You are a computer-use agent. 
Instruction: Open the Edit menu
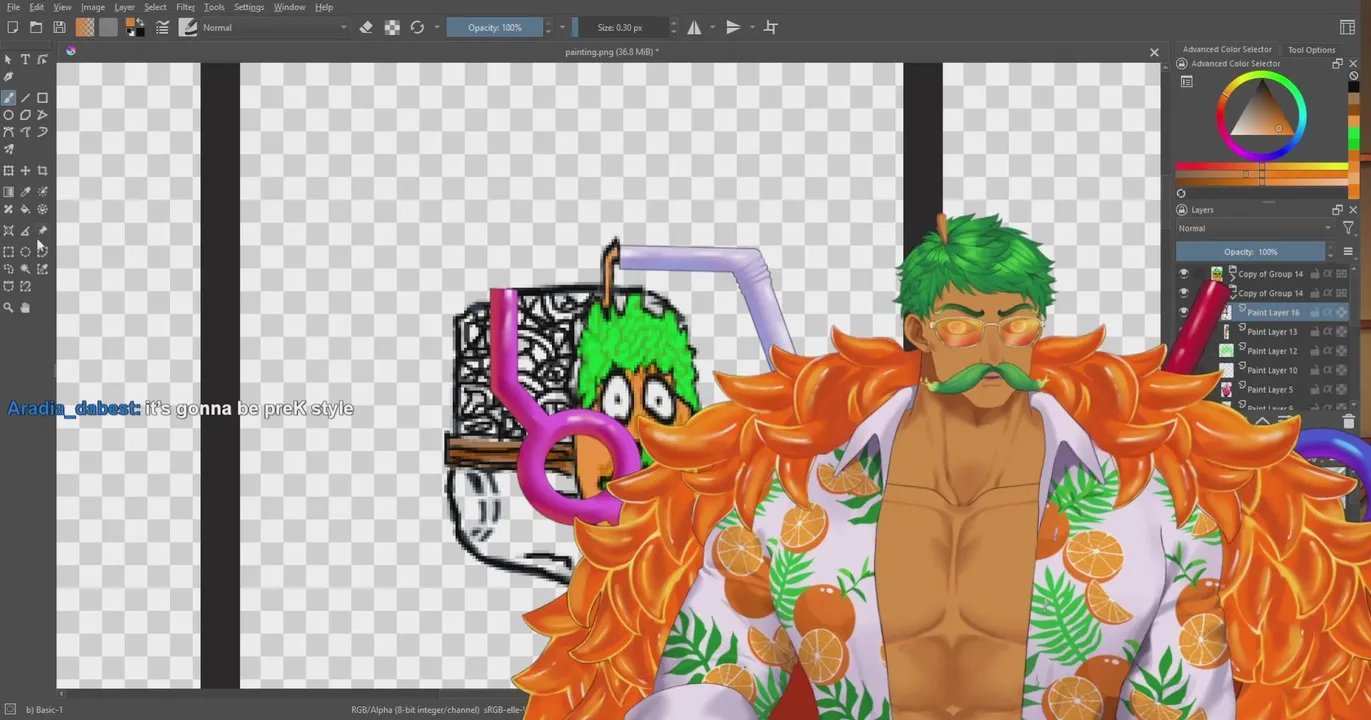[x=36, y=7]
